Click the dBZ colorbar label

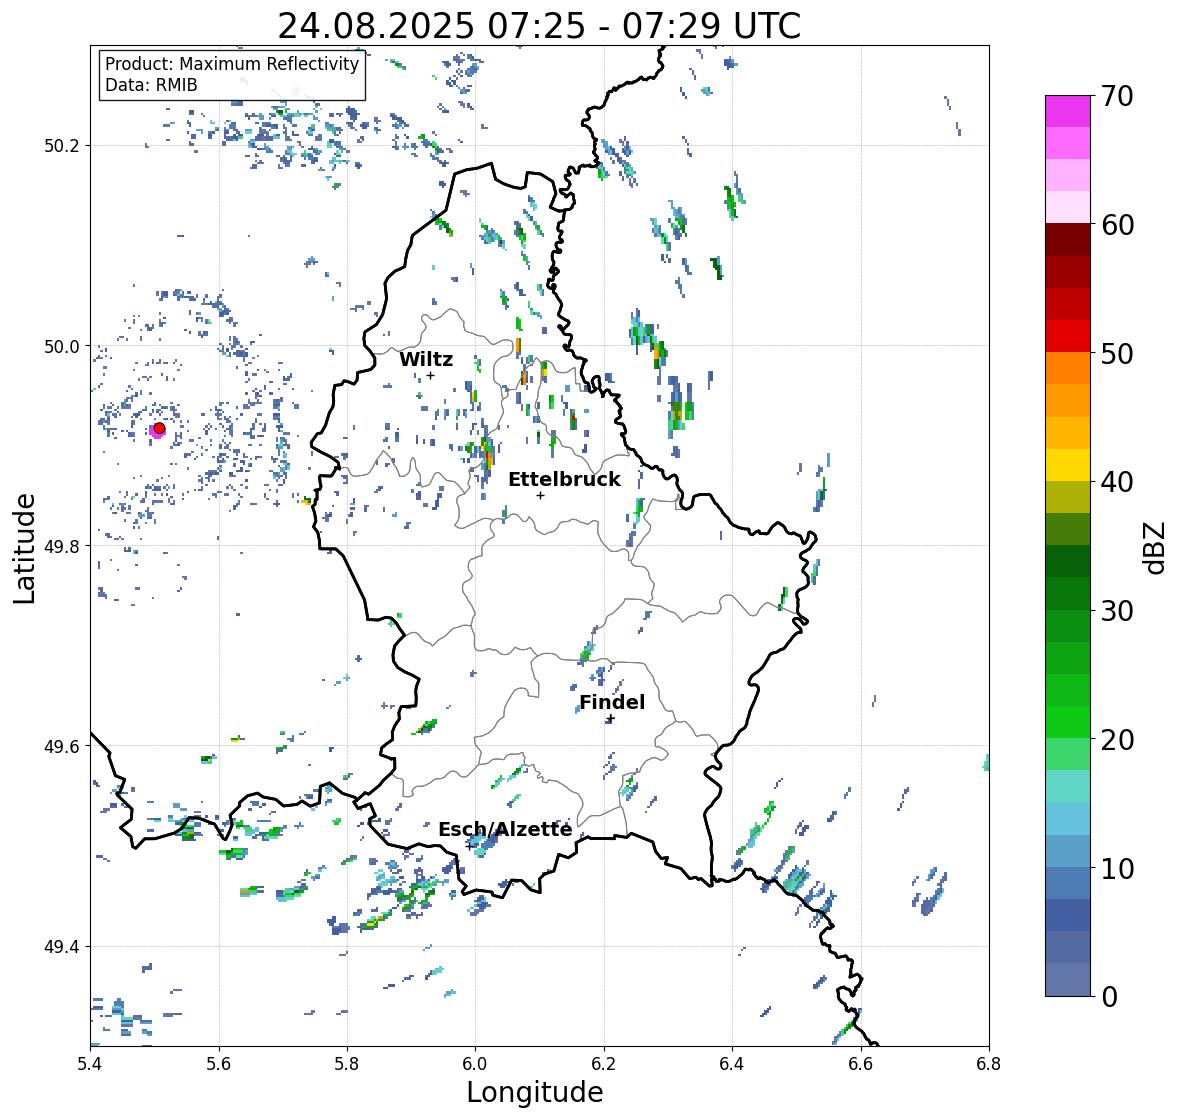coord(1156,547)
